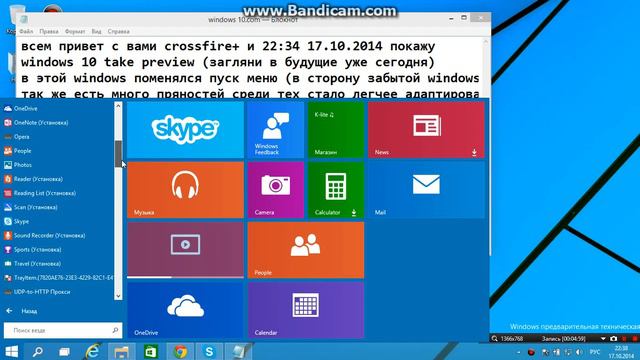This screenshot has height=360, width=640.
Task: Click the Start menu scrollbar thumb
Action: click(x=118, y=154)
